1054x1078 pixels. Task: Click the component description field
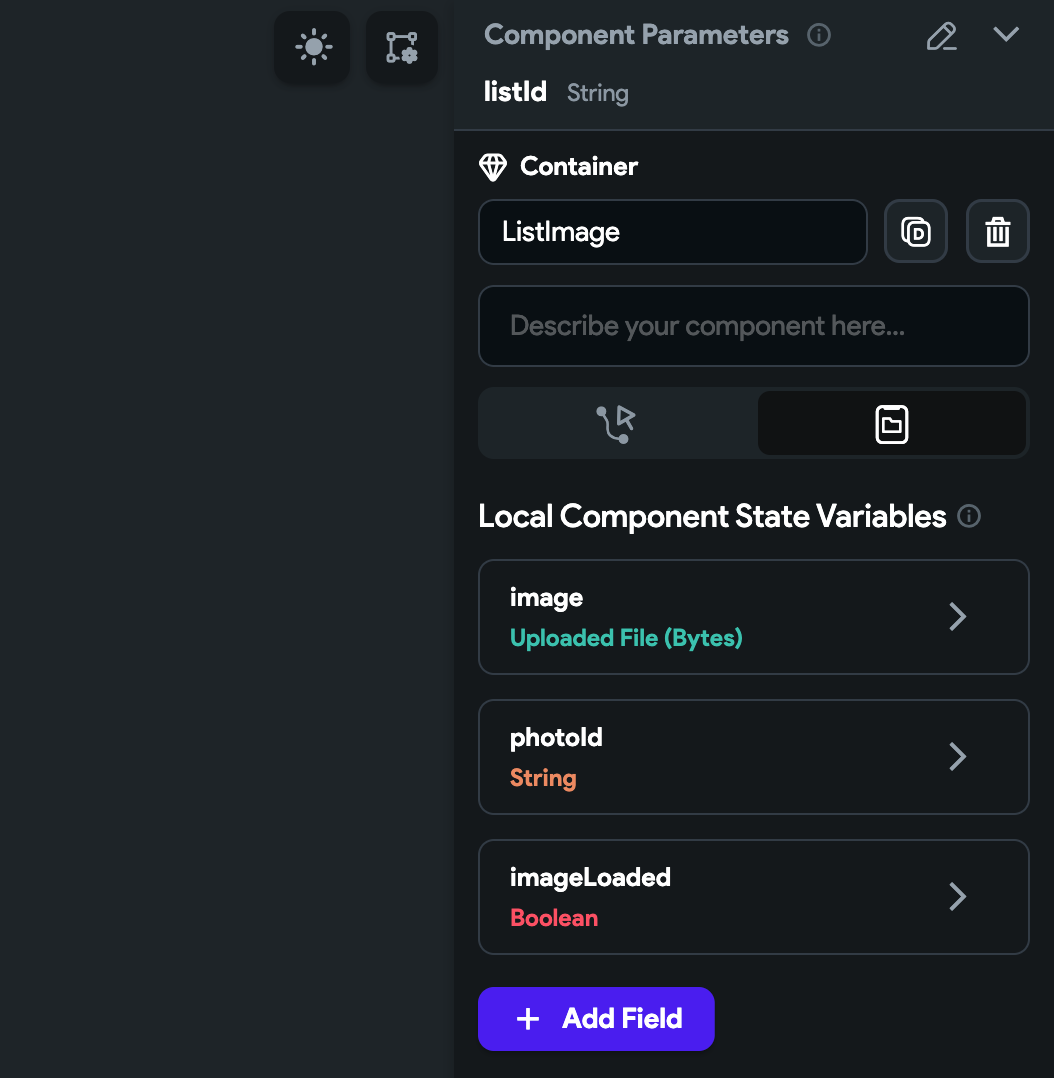point(754,326)
